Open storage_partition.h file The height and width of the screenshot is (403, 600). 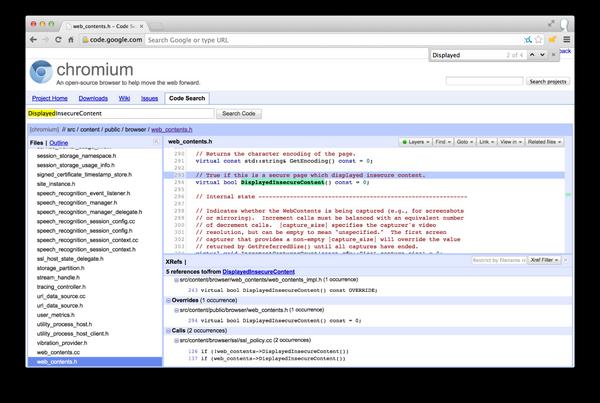click(60, 268)
